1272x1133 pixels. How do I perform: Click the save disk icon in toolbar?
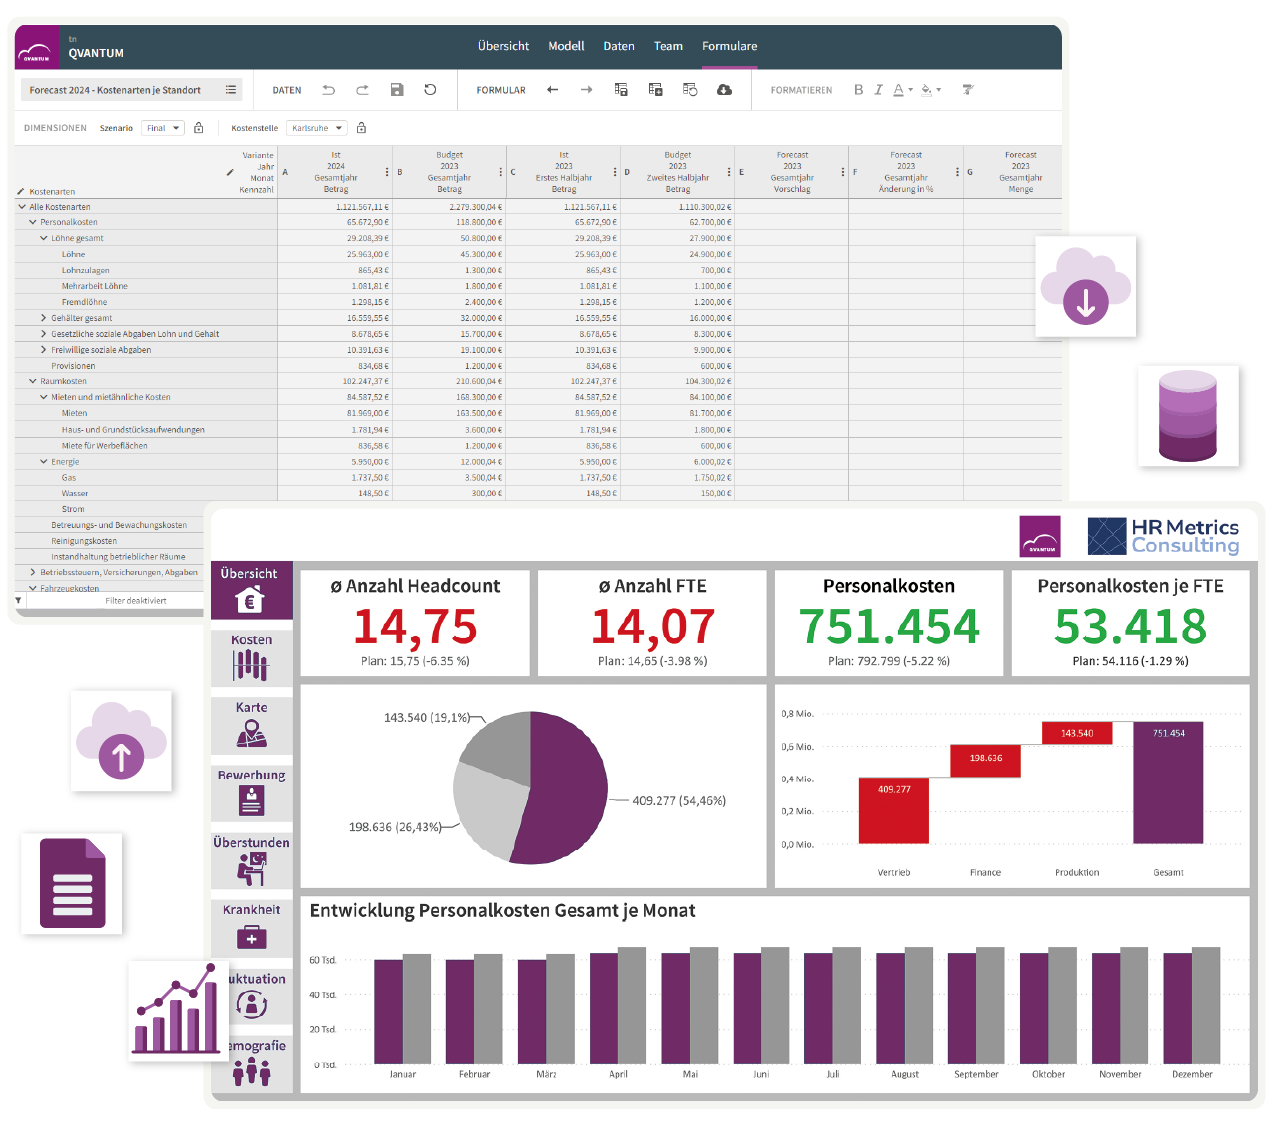pyautogui.click(x=397, y=90)
